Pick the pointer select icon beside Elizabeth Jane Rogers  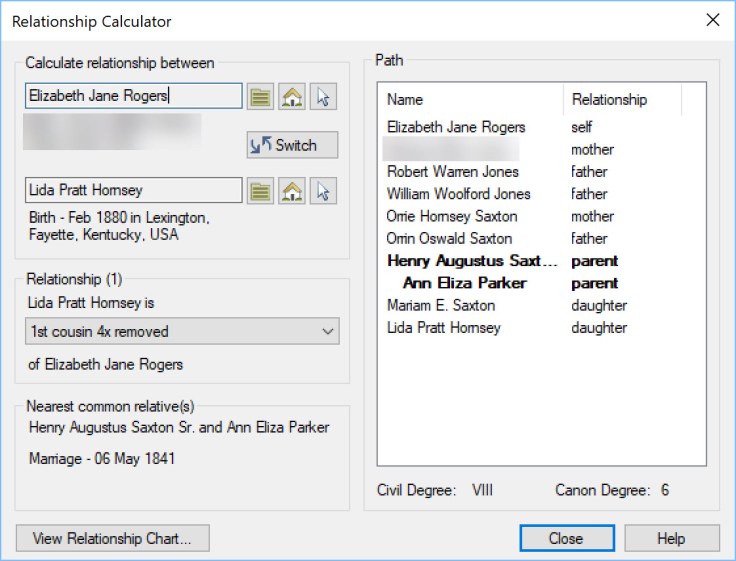point(323,97)
